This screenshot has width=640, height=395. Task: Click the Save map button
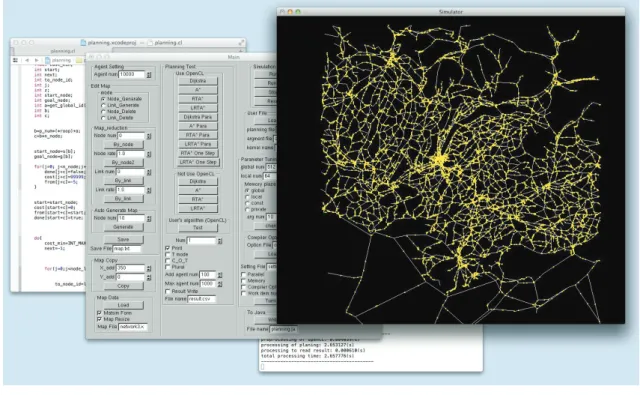click(x=123, y=240)
